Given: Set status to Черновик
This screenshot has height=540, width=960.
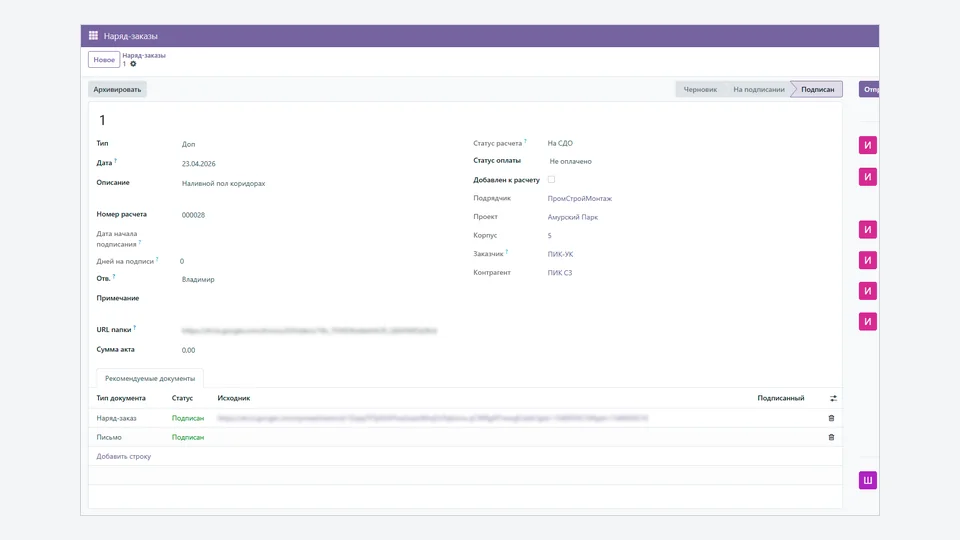Looking at the screenshot, I should point(700,89).
